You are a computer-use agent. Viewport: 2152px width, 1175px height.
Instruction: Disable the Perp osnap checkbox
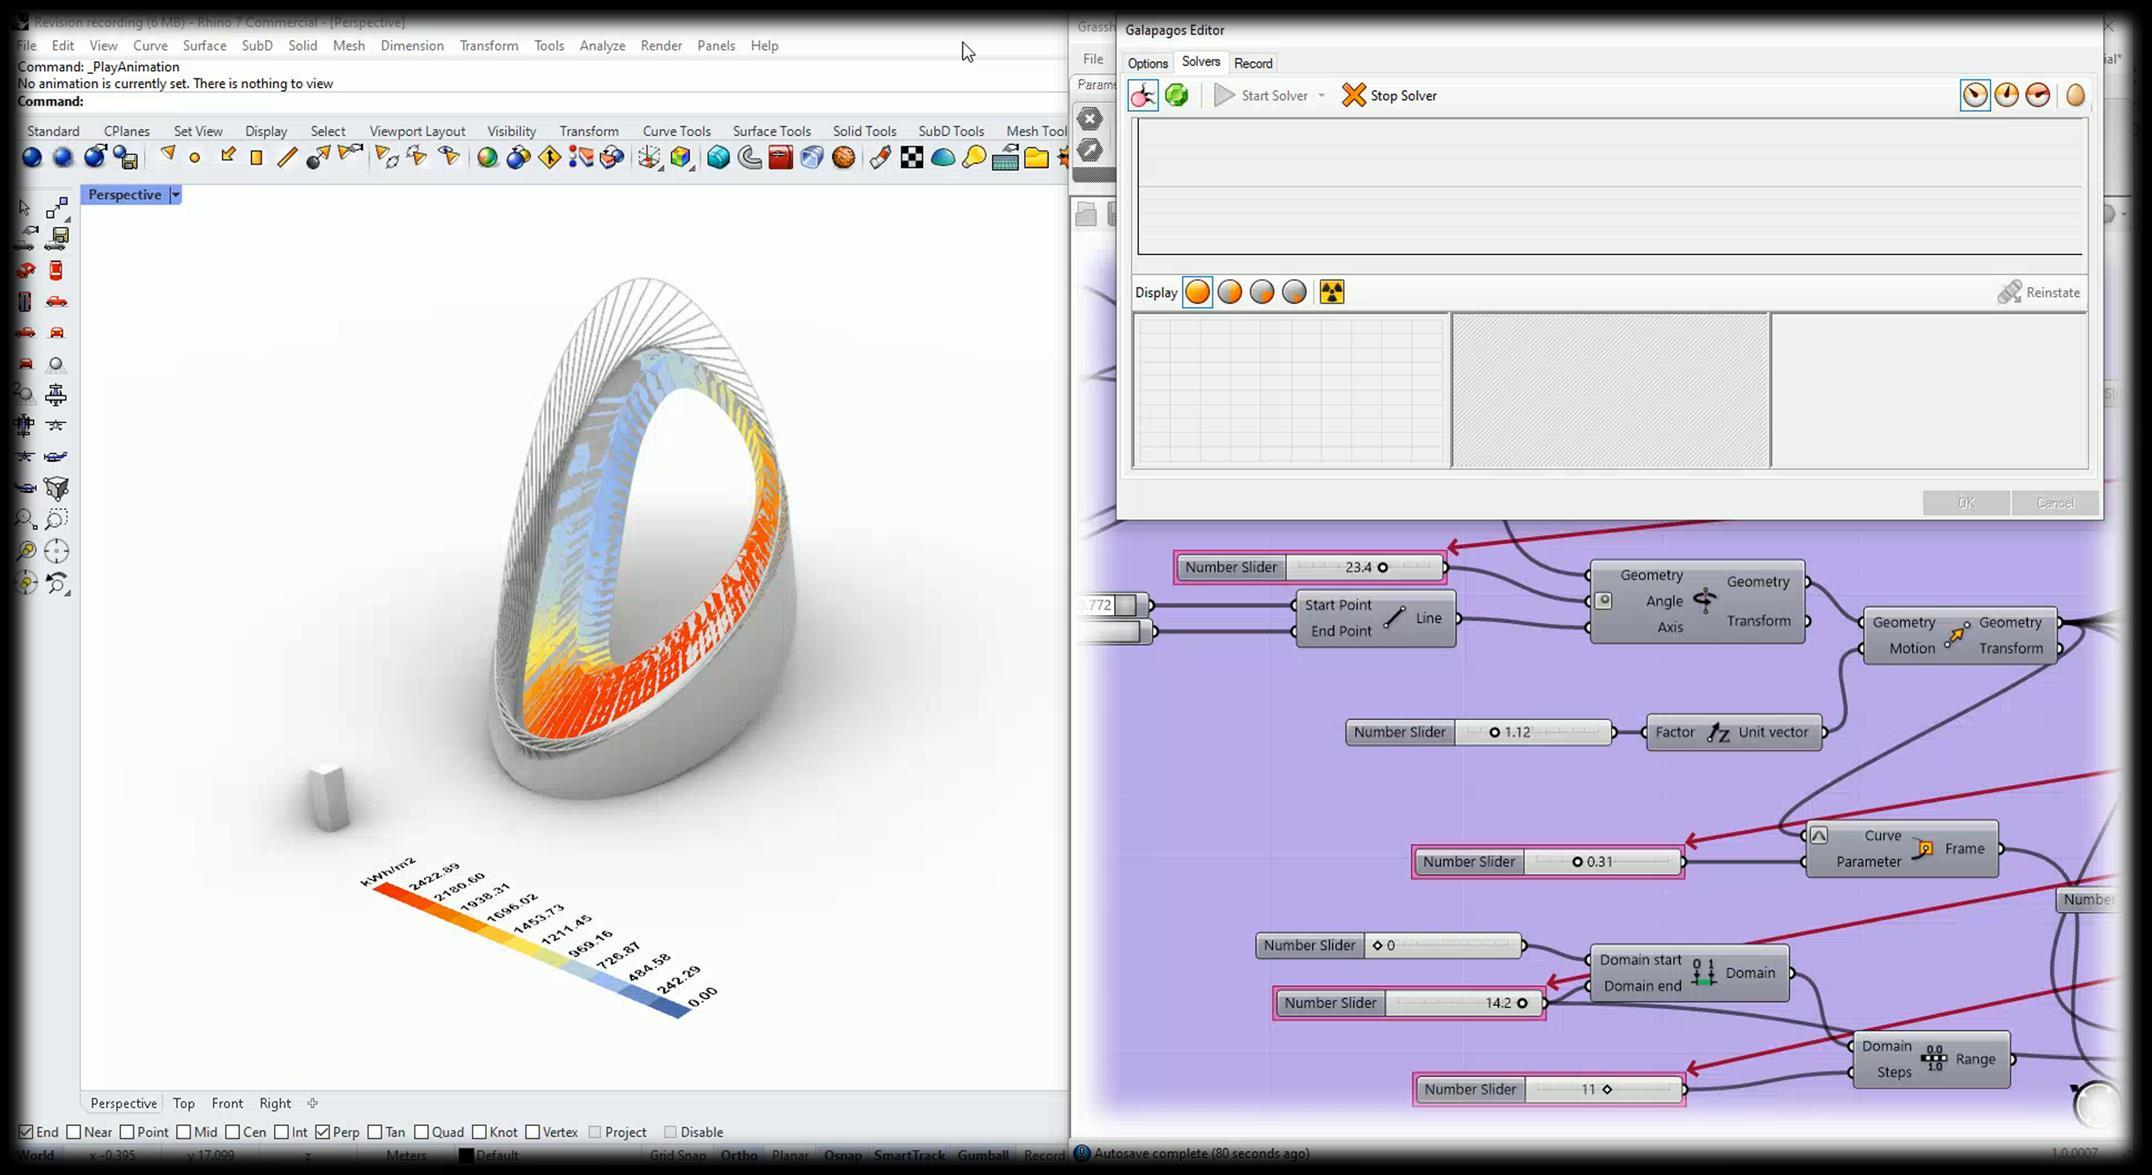click(x=323, y=1132)
